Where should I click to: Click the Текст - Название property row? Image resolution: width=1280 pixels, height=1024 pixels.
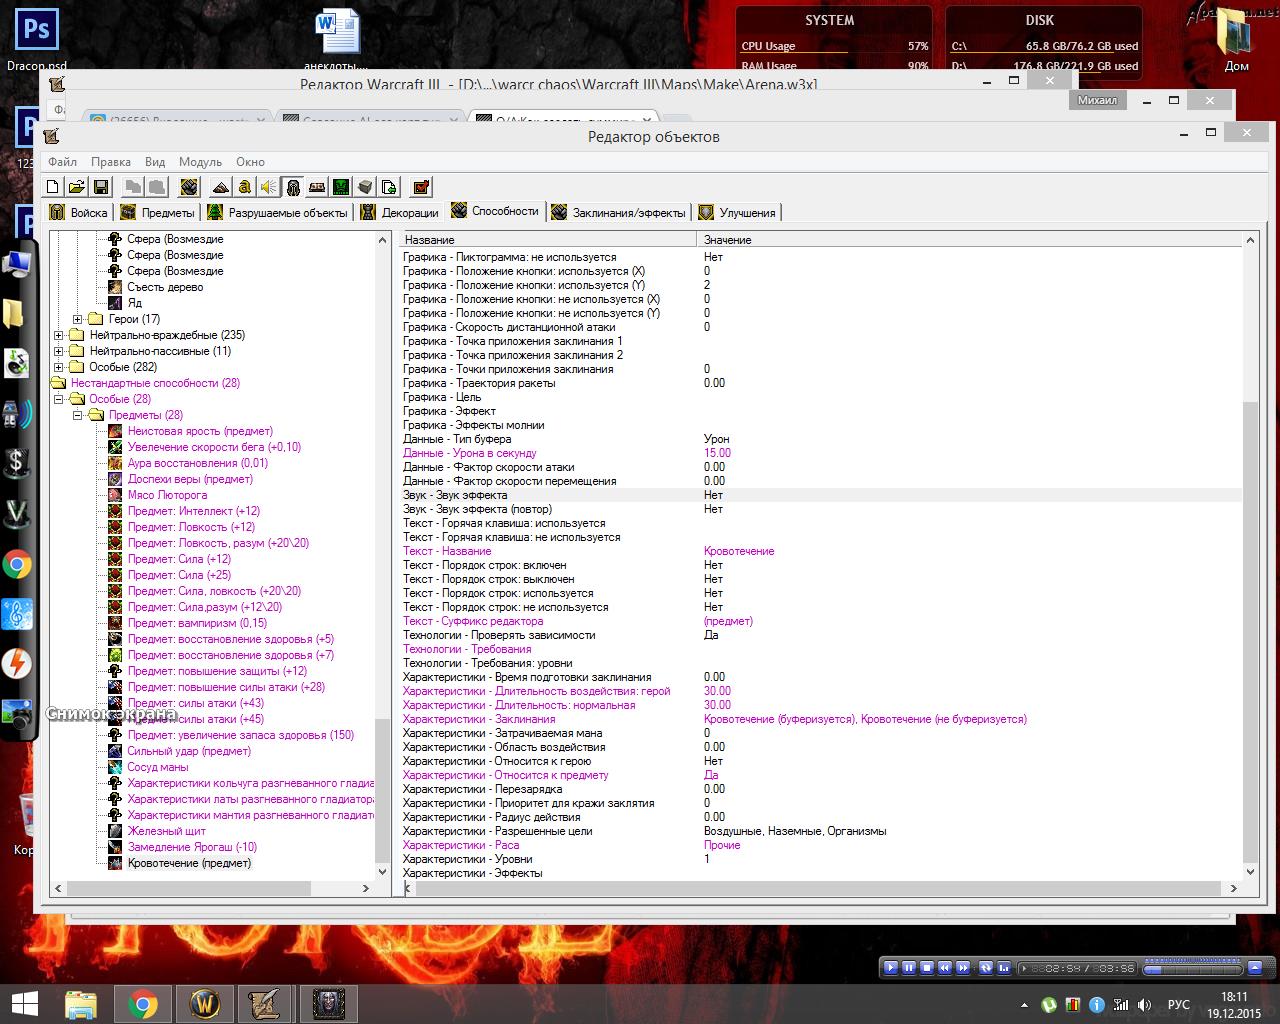[x=820, y=551]
